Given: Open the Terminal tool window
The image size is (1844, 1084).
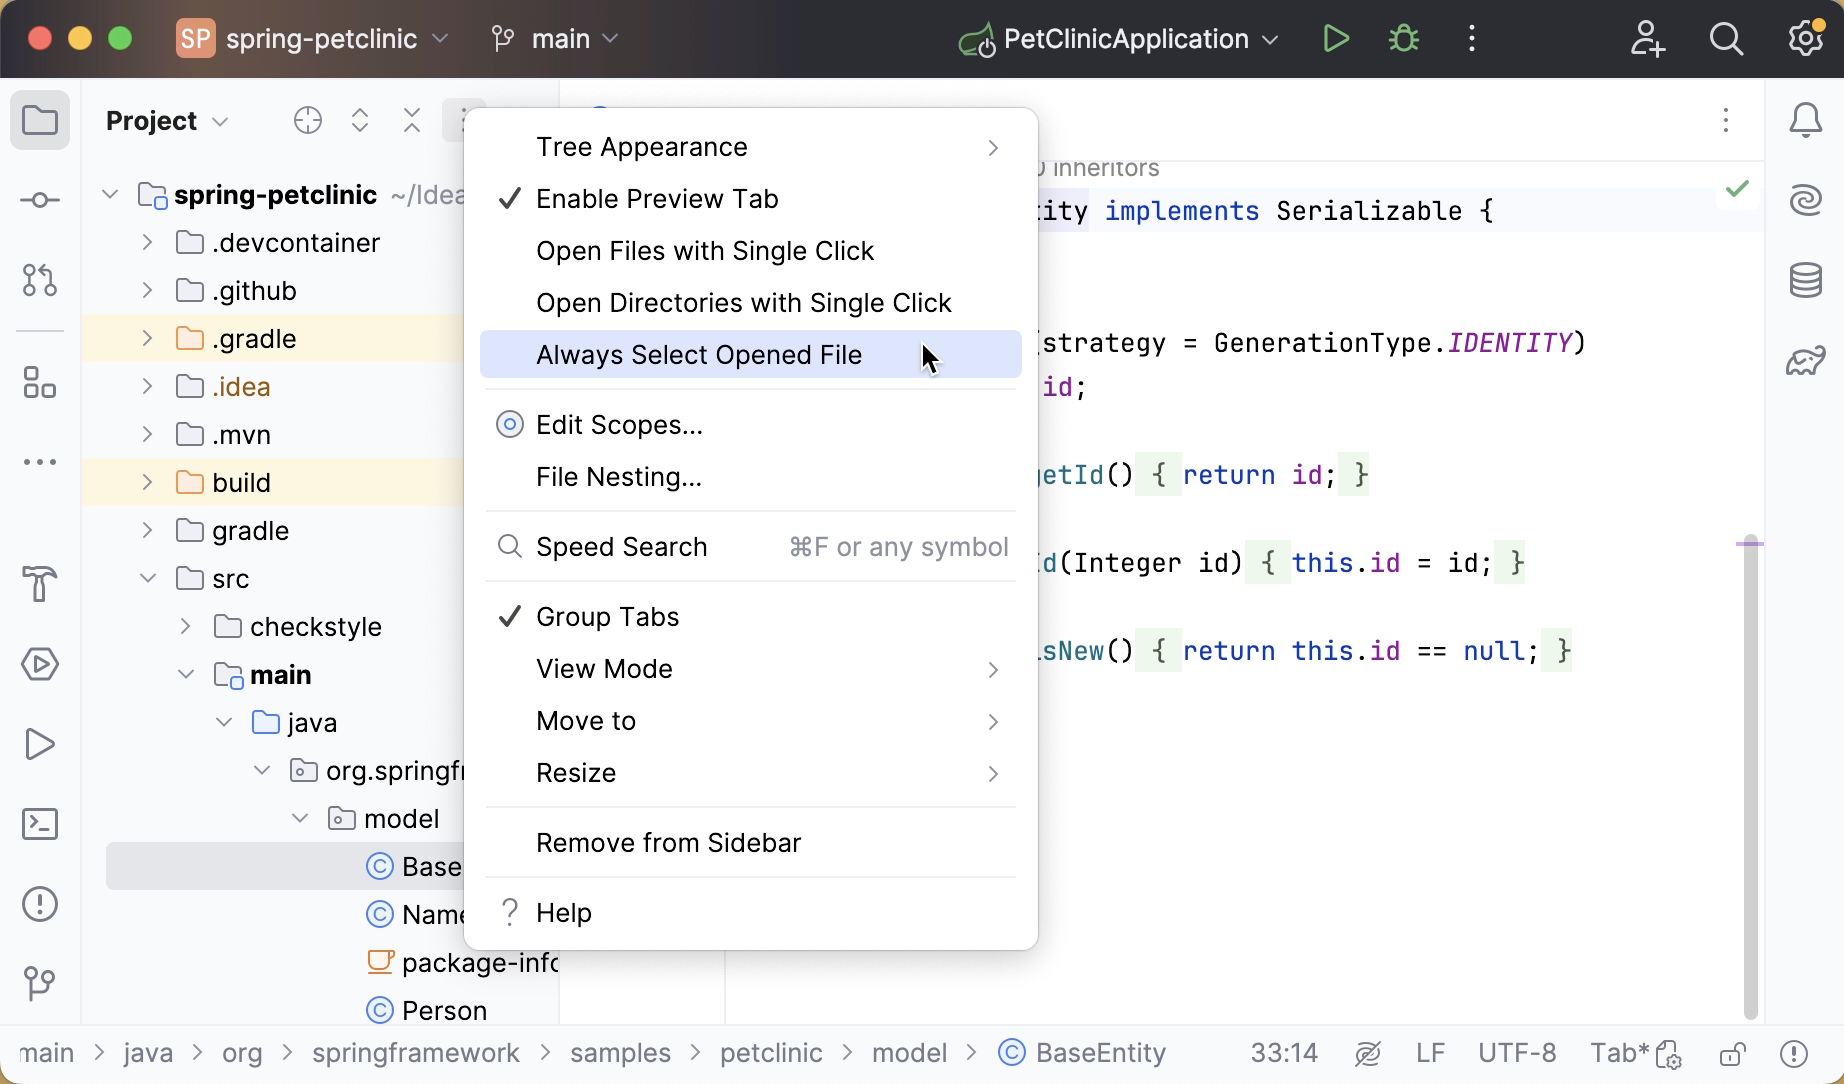Looking at the screenshot, I should pyautogui.click(x=40, y=823).
